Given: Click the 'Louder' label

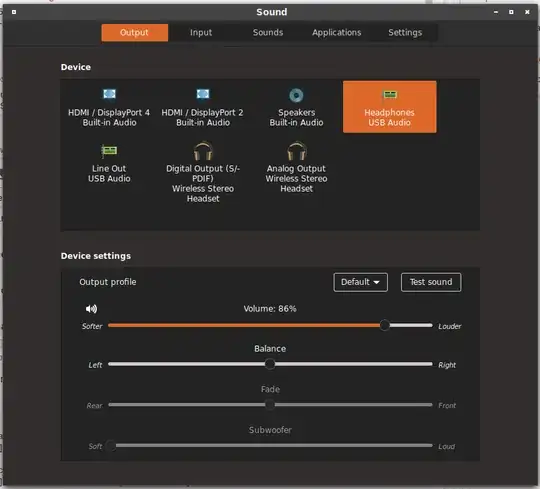Looking at the screenshot, I should tap(449, 326).
